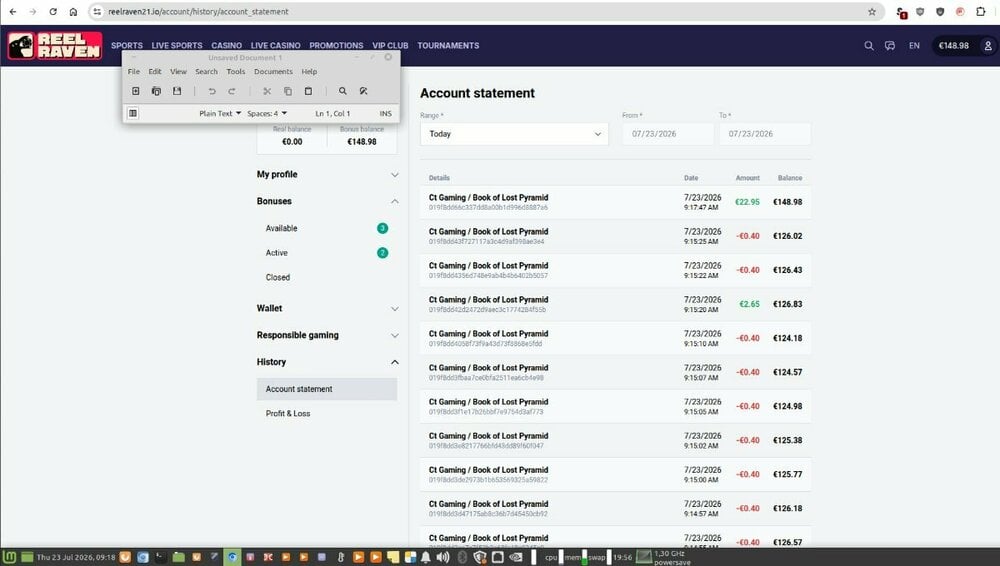
Task: Click the €126.02 balance value
Action: [x=788, y=236]
